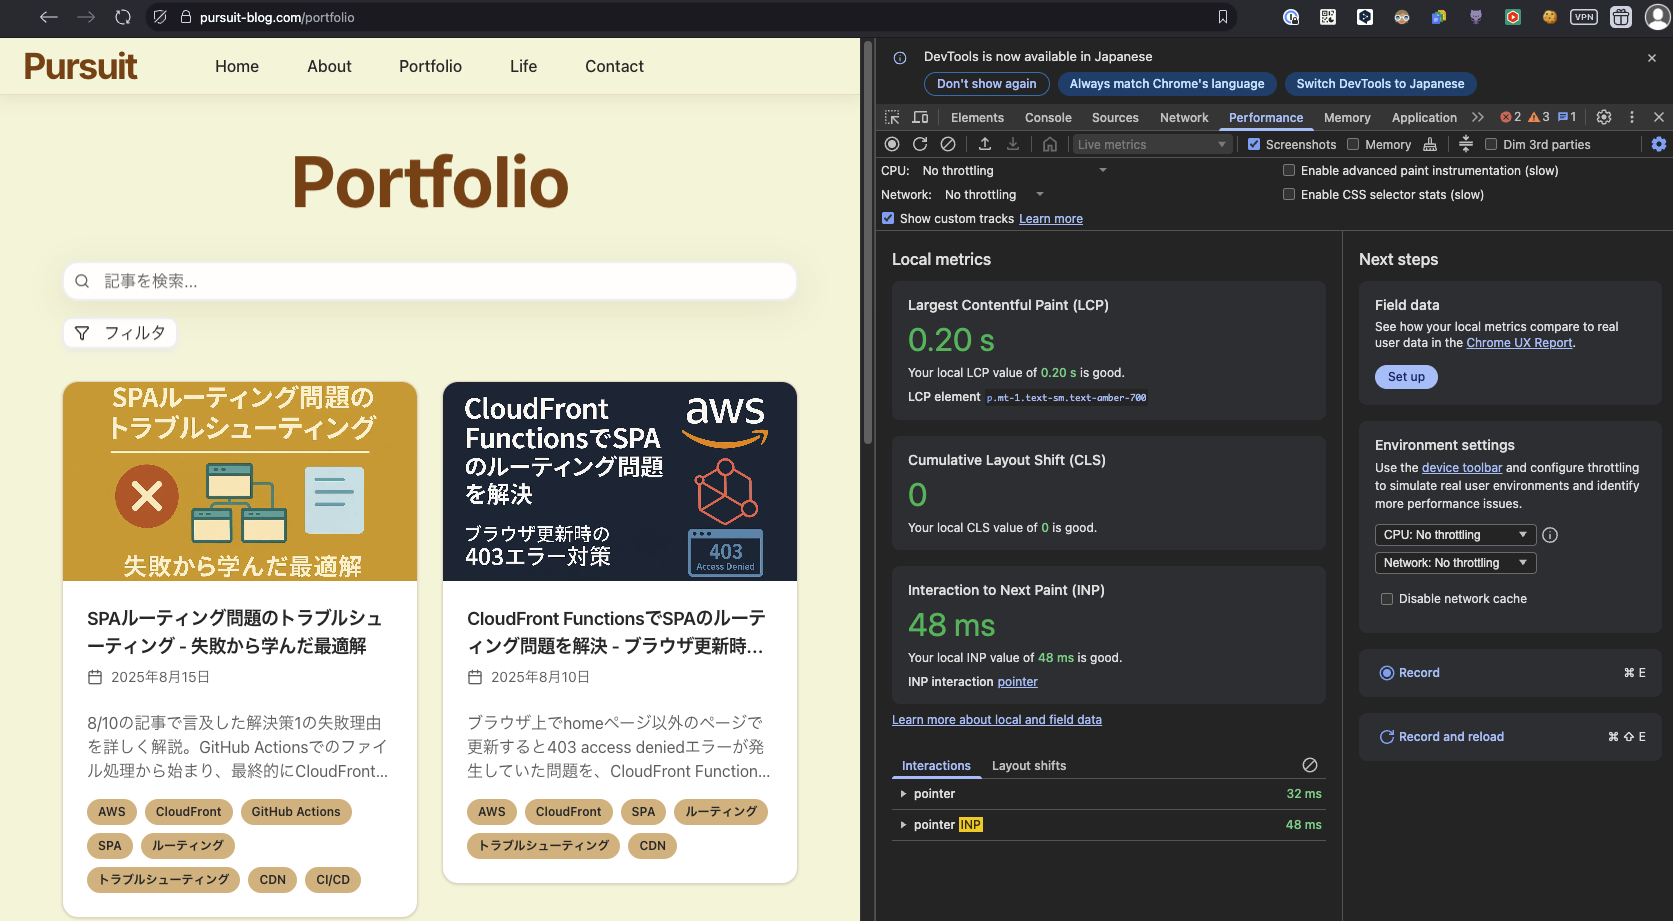This screenshot has height=921, width=1673.
Task: Click the 記事を検索 search field
Action: click(x=430, y=281)
